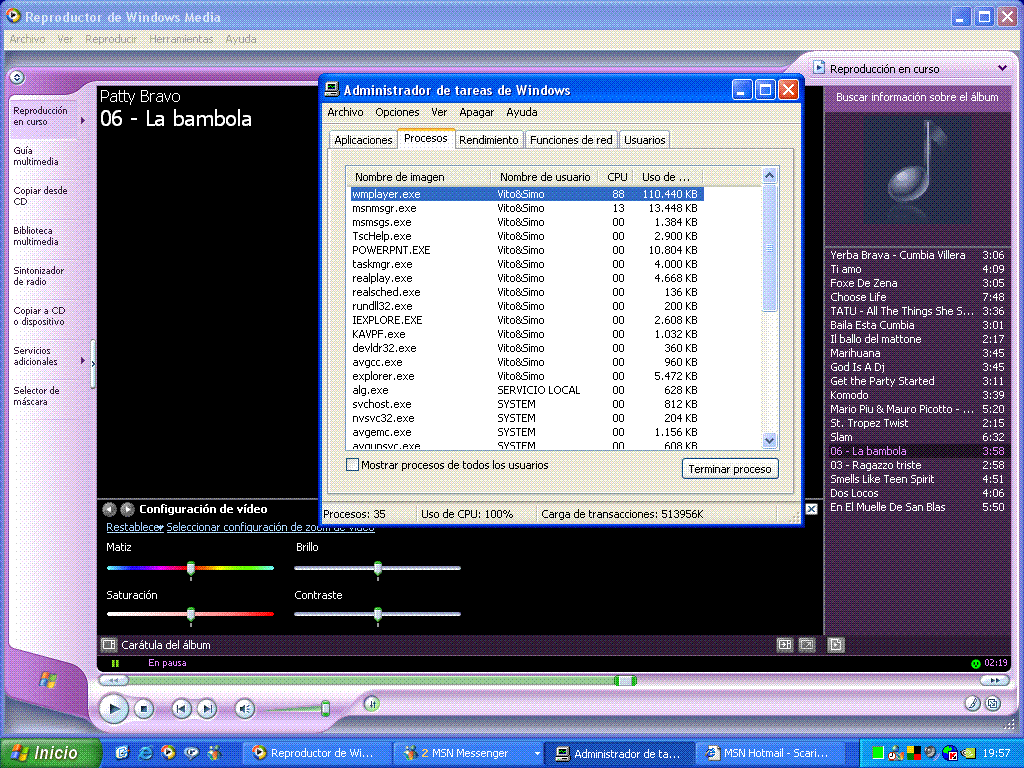Open Internet Explorer from quick launch
This screenshot has width=1024, height=768.
pos(145,753)
